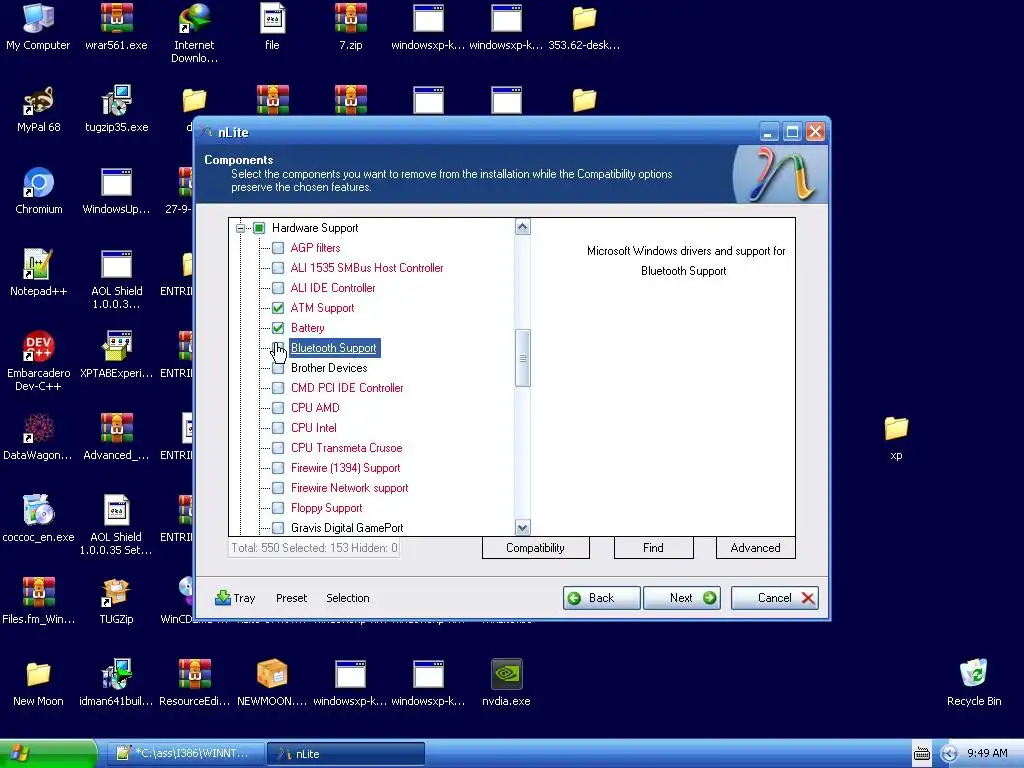Screen dimensions: 1024x768
Task: Select WindowsUp... desktop icon
Action: point(116,191)
